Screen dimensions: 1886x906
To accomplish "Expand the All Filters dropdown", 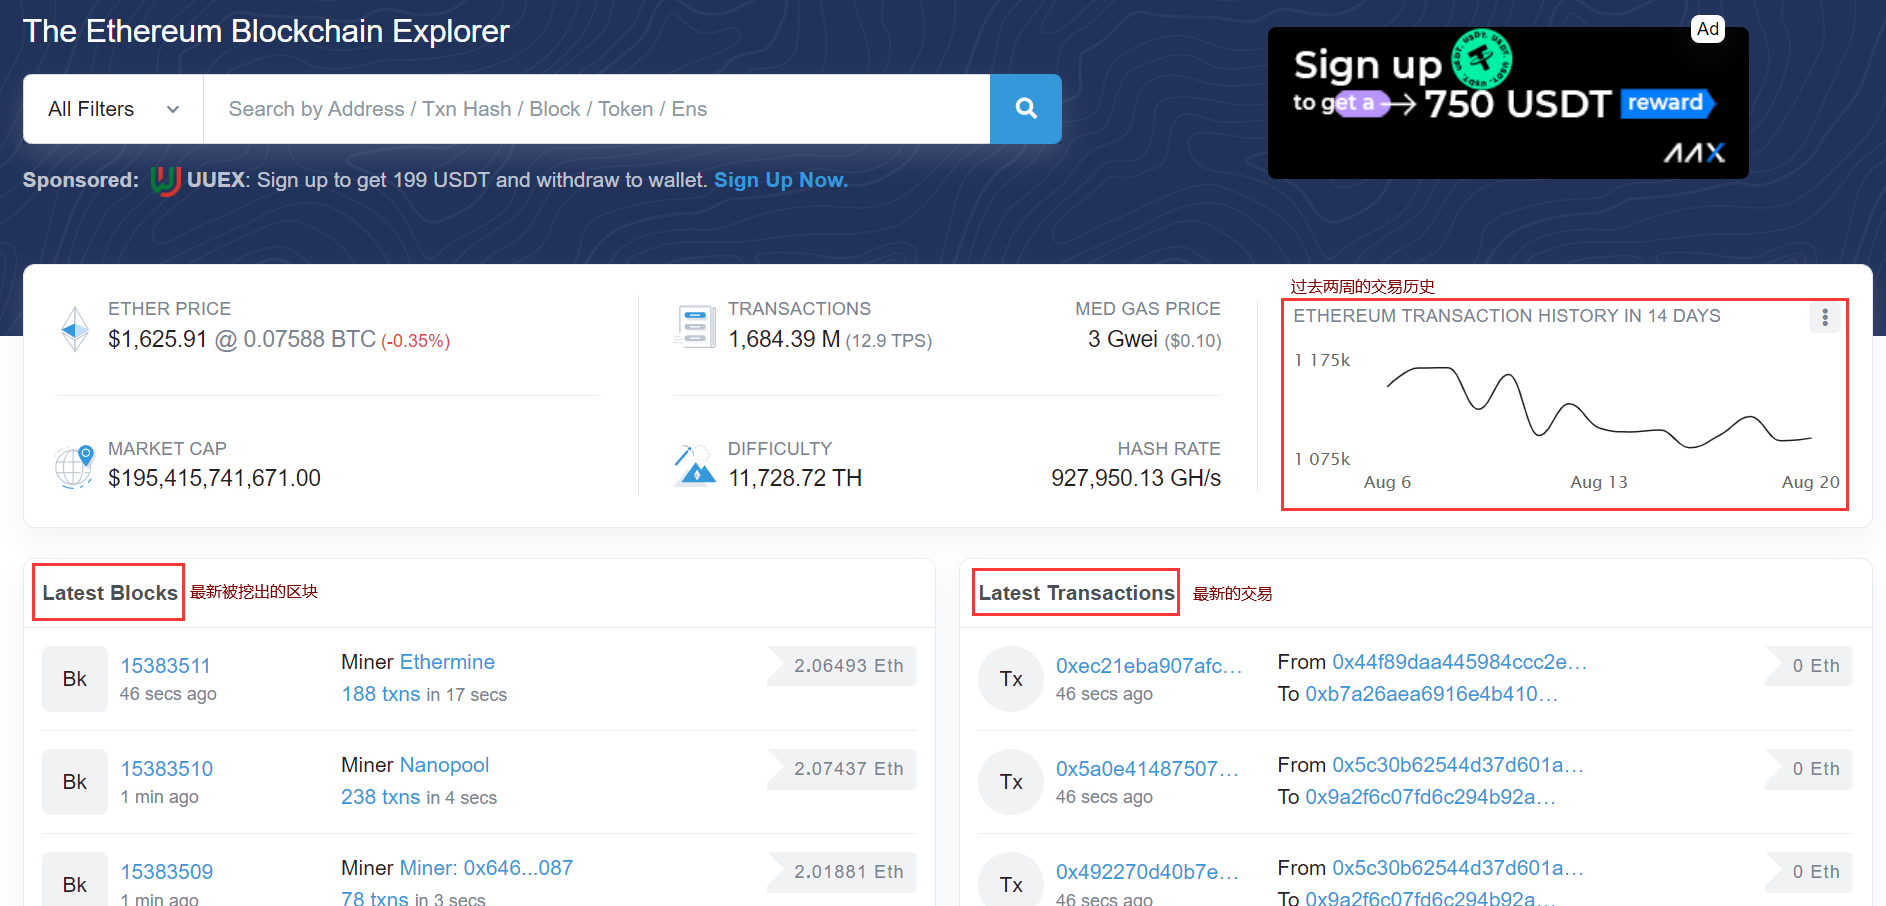I will pyautogui.click(x=114, y=109).
